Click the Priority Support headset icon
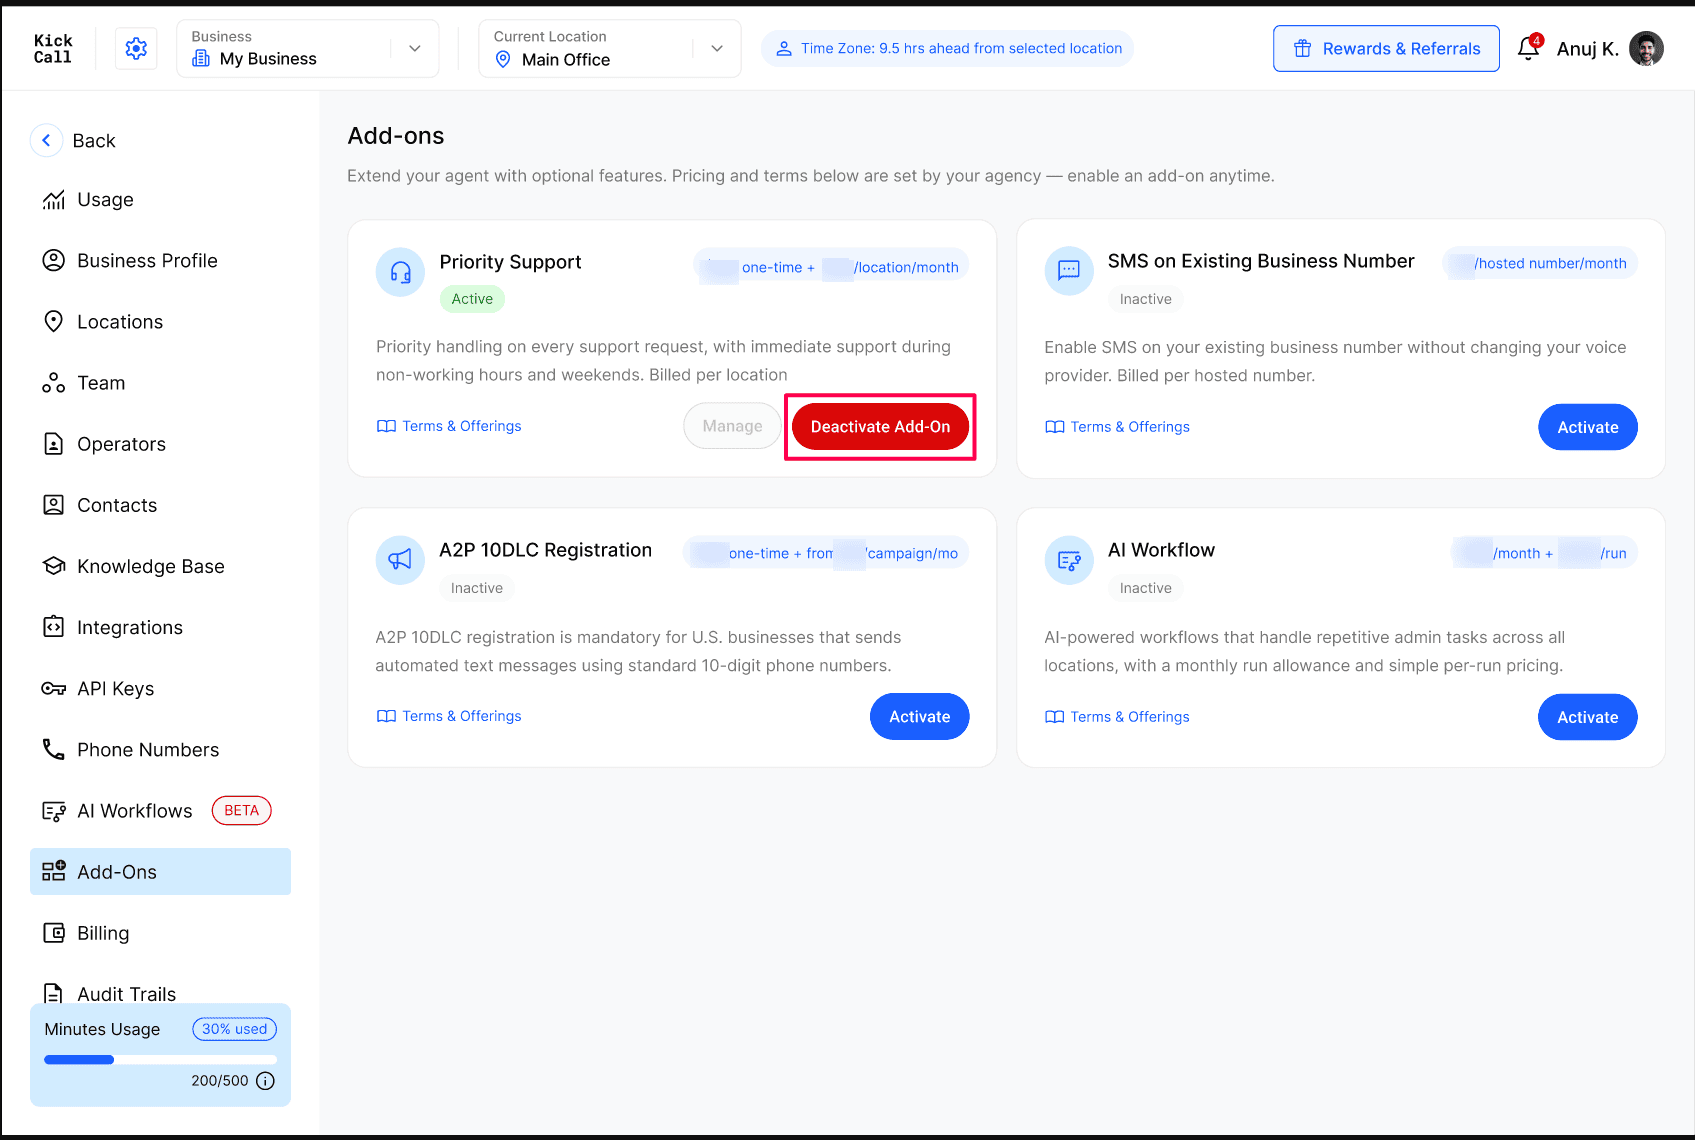Screen dimensions: 1695x1140 (401, 272)
